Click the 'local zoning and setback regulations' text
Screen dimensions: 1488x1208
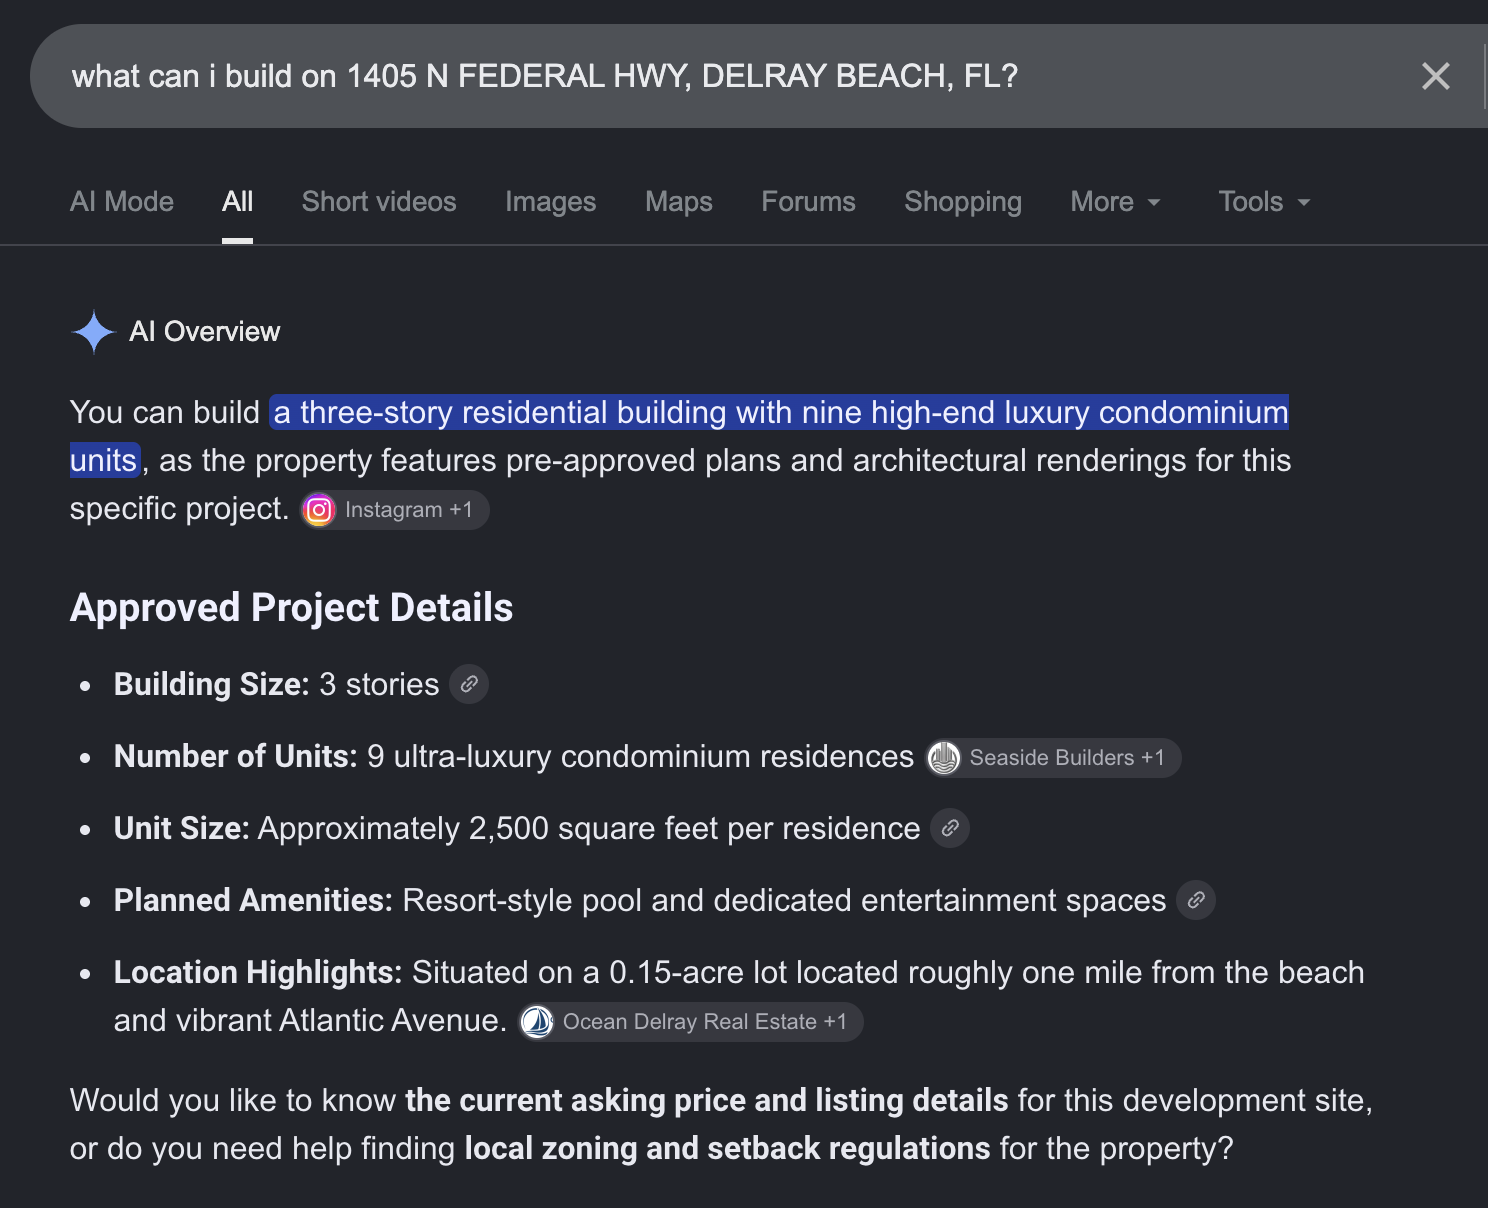(x=728, y=1149)
